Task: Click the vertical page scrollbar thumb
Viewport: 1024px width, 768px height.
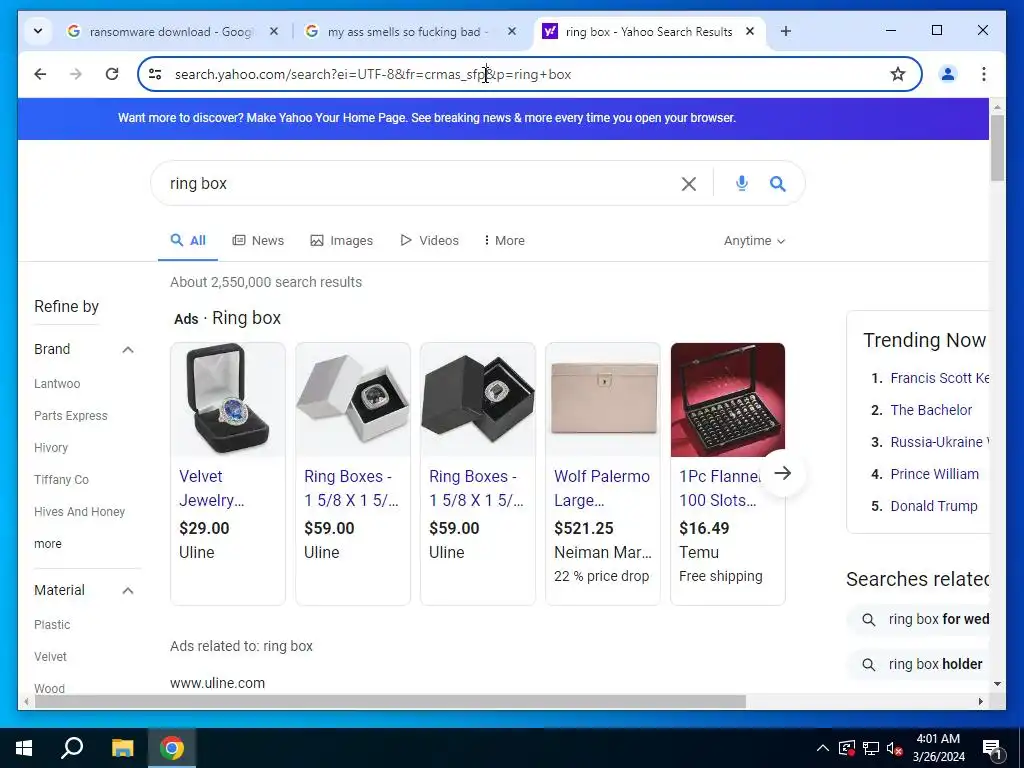Action: [x=997, y=148]
